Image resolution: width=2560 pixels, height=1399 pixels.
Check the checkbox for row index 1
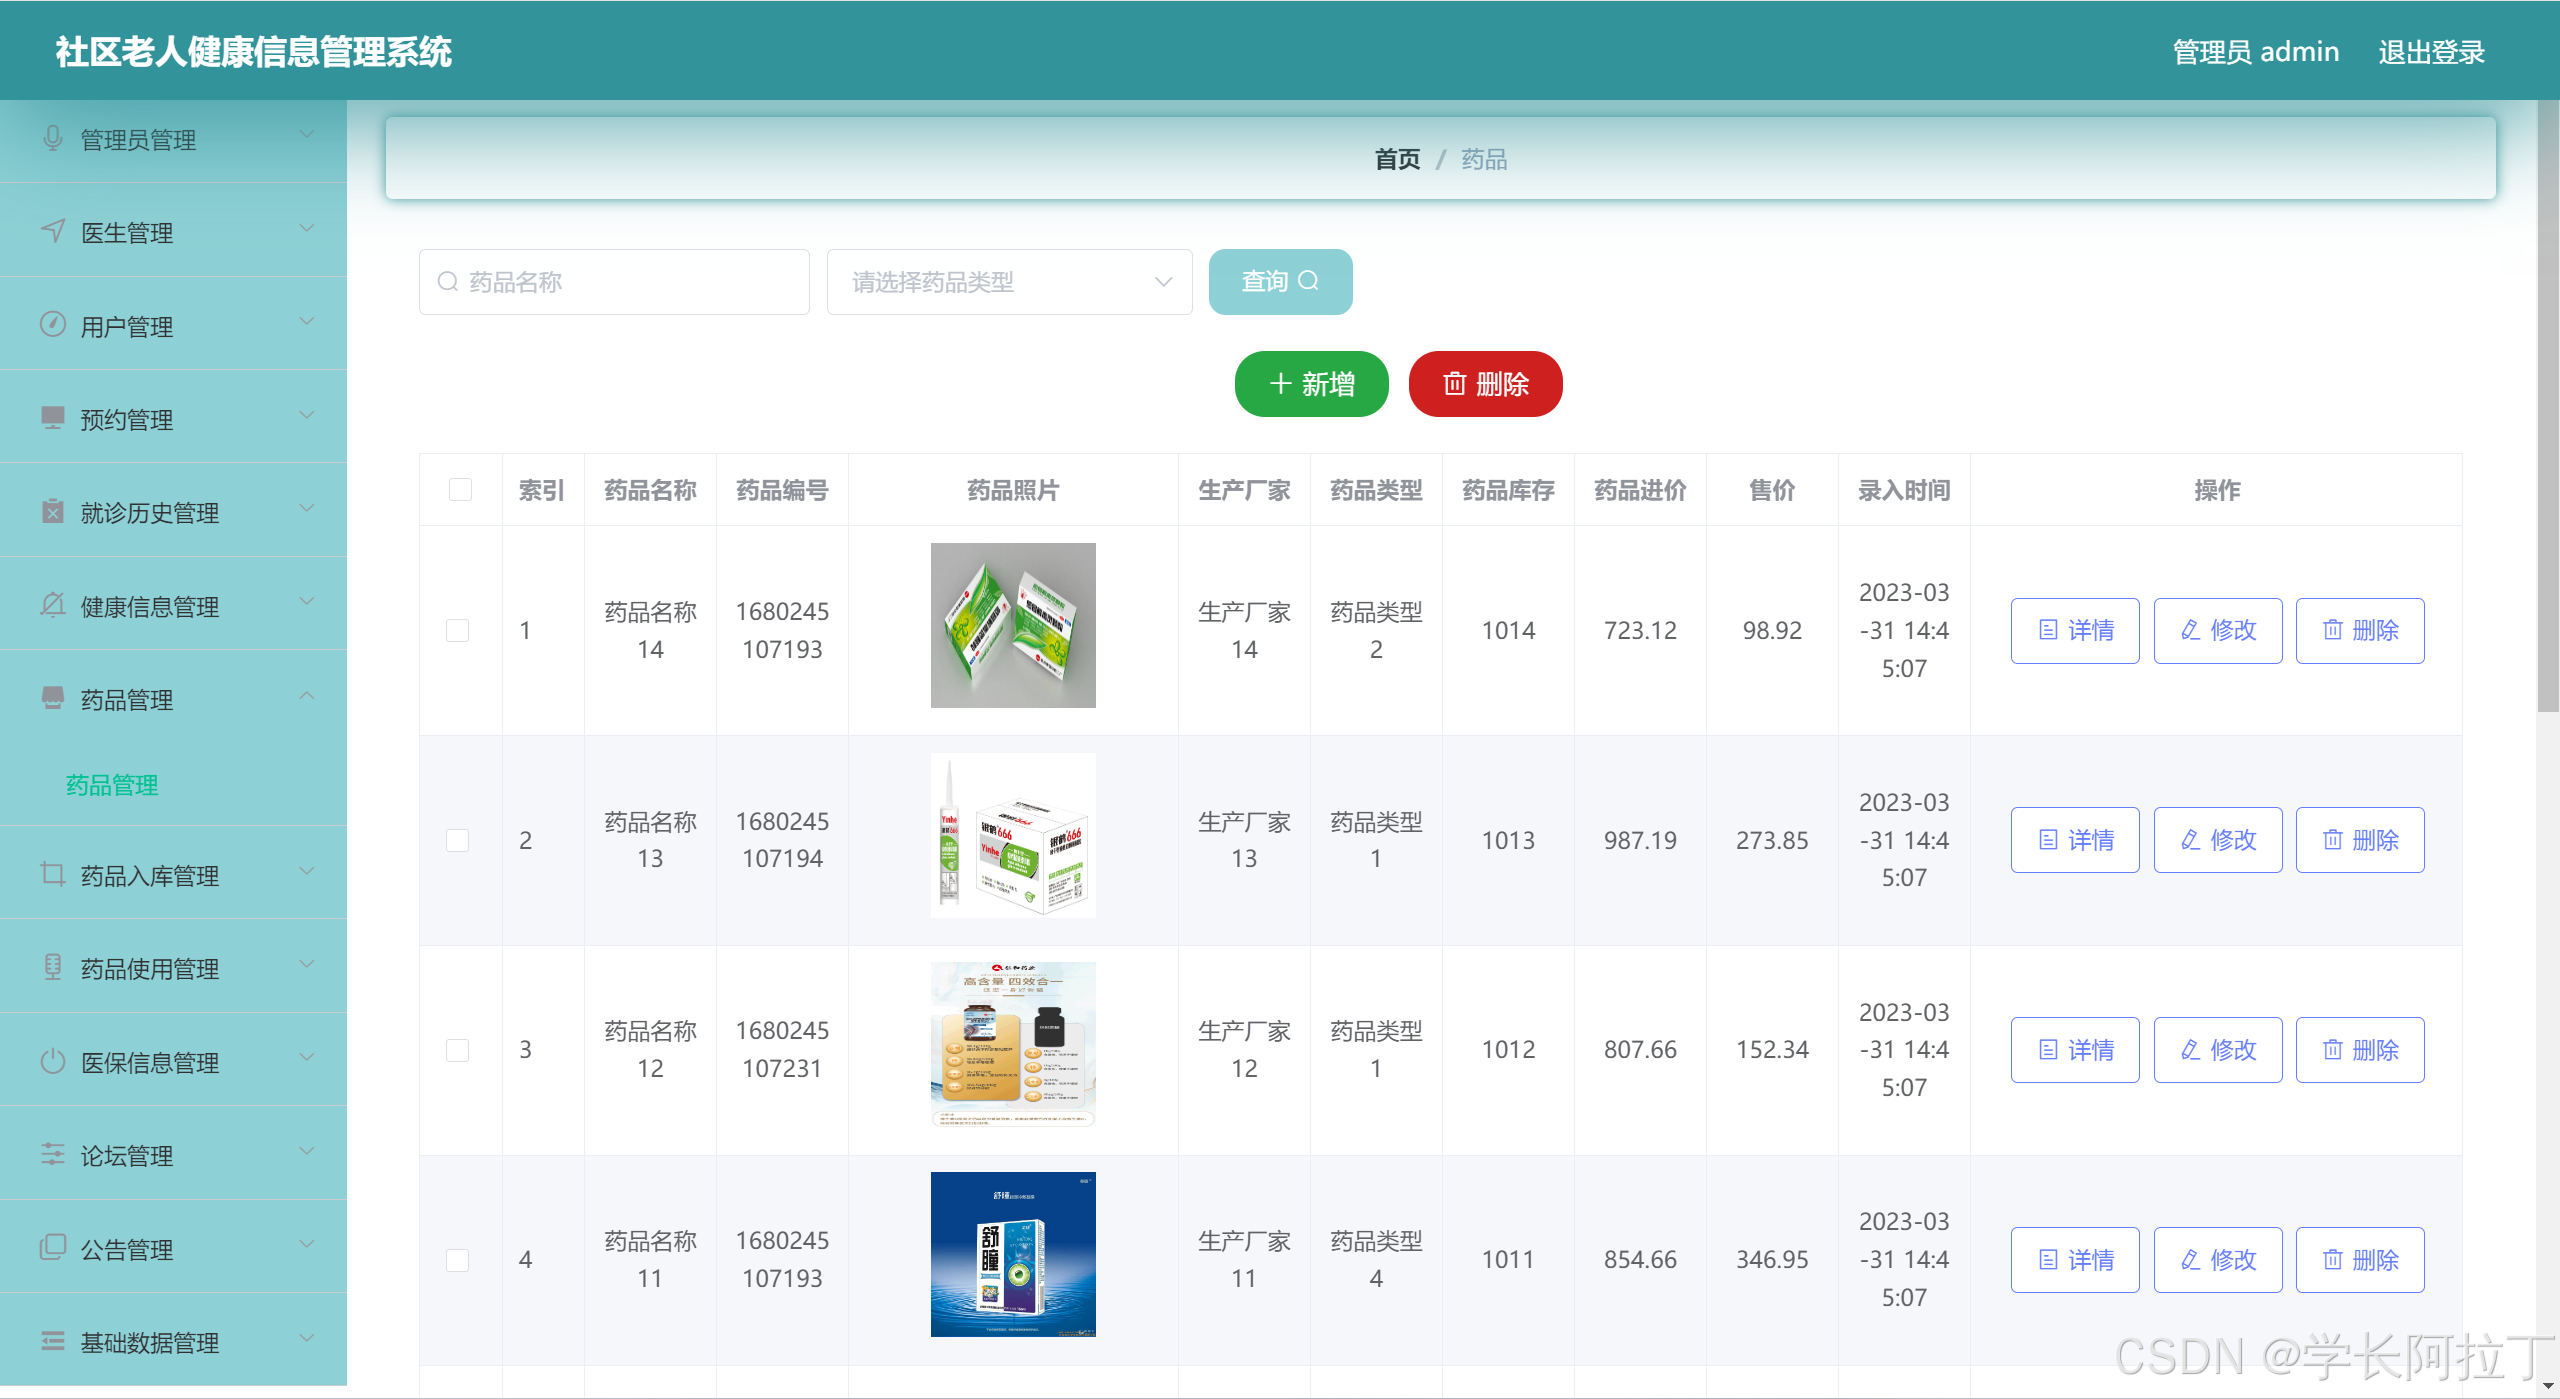click(x=458, y=631)
